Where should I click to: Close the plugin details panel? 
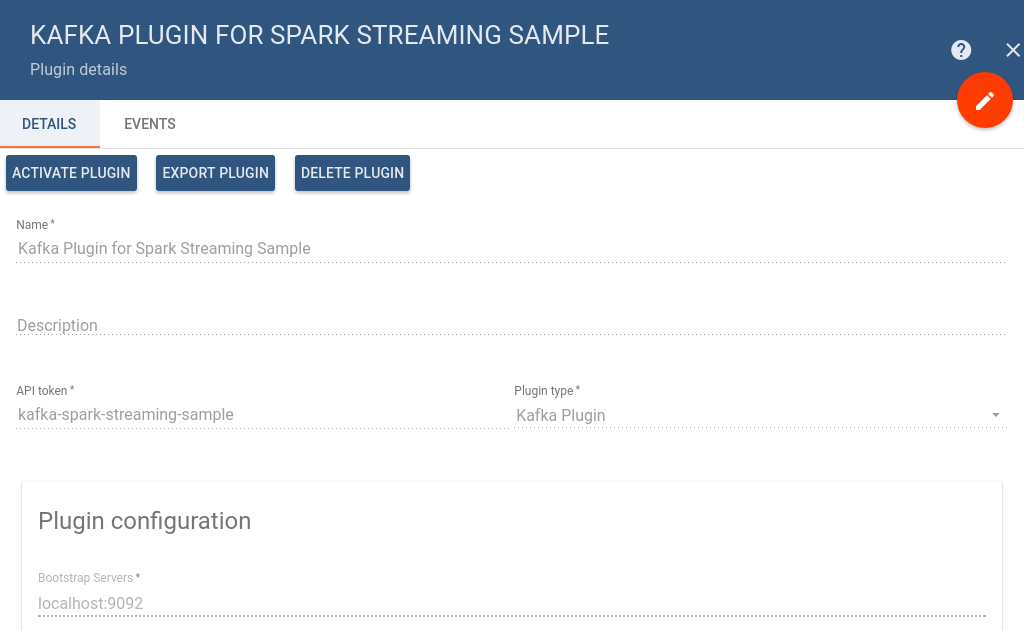[x=1012, y=50]
